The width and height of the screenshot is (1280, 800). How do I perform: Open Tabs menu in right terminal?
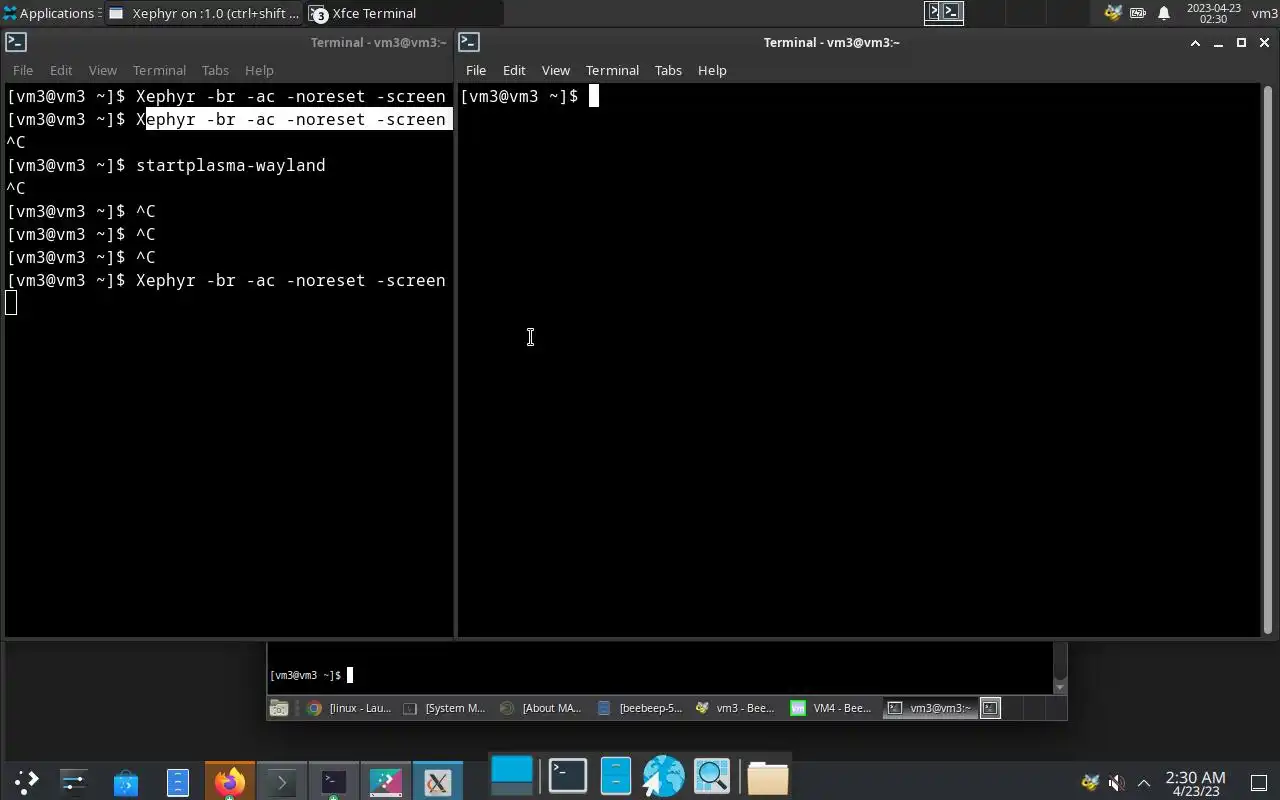coord(668,70)
